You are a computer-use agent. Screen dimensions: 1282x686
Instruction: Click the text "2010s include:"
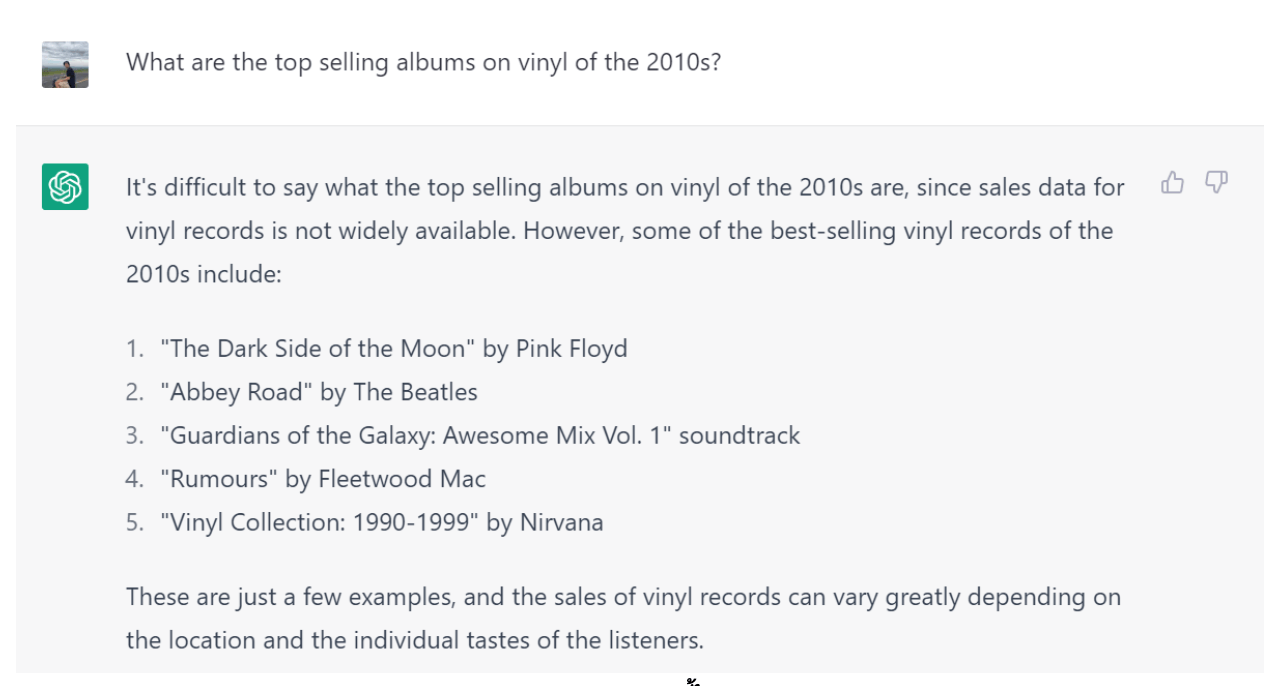coord(204,273)
